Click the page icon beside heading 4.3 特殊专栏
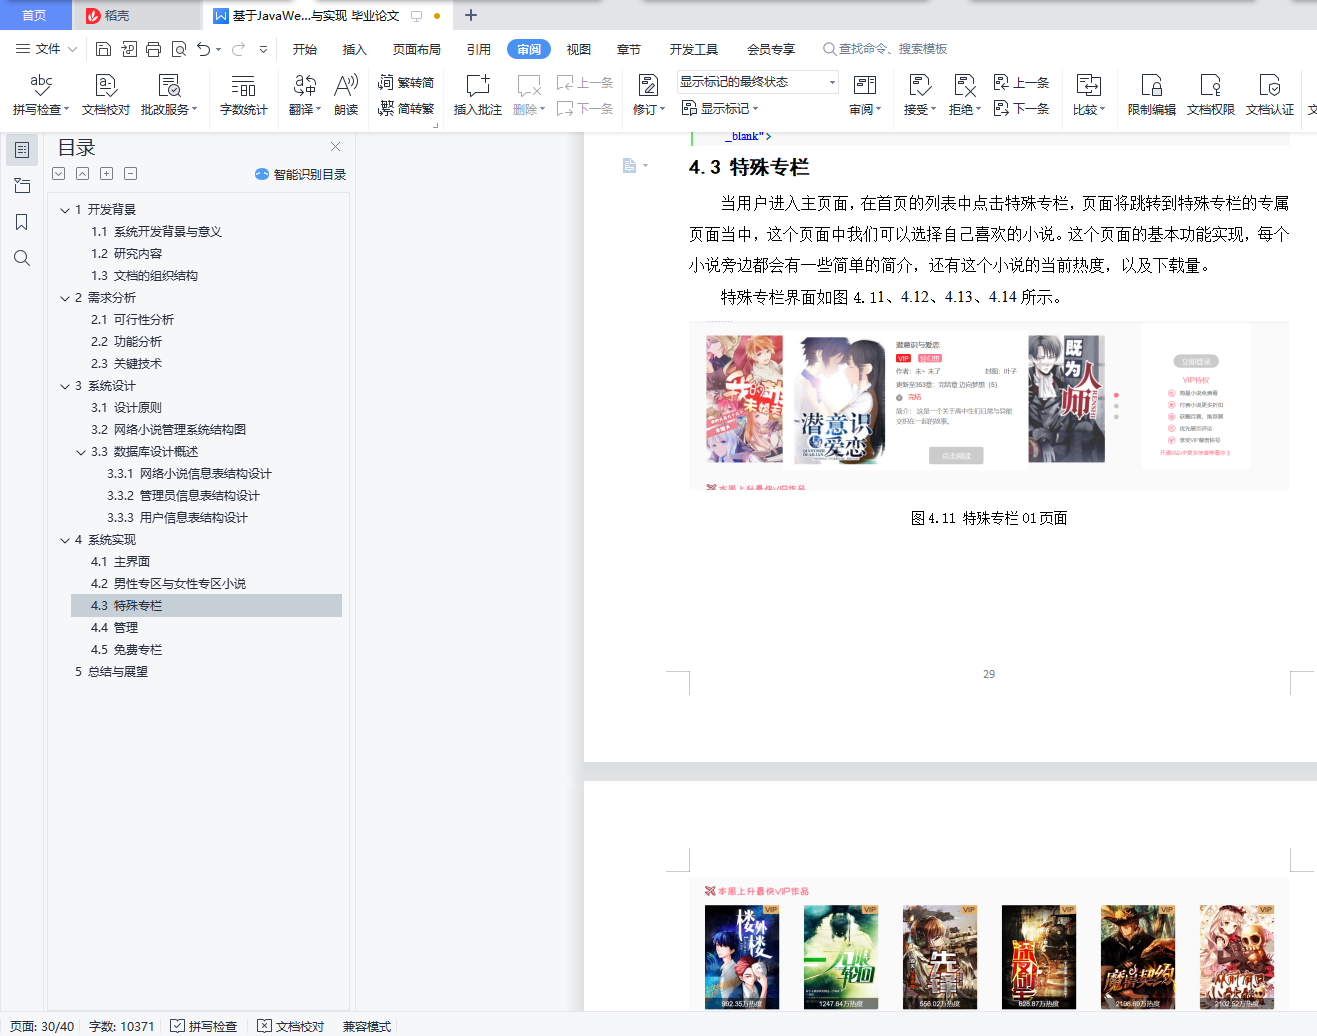This screenshot has width=1317, height=1036. 630,166
